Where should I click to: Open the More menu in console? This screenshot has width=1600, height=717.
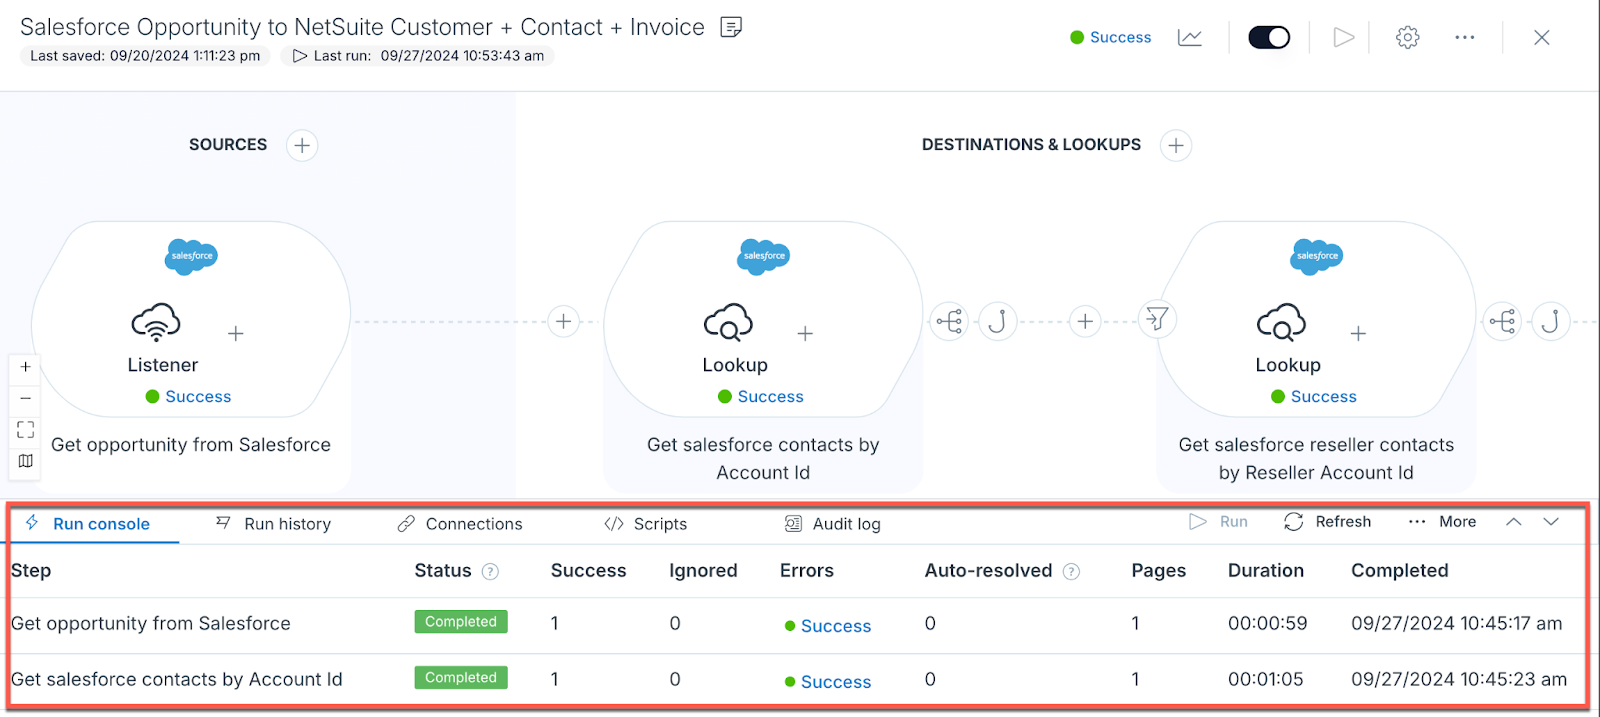pyautogui.click(x=1442, y=522)
